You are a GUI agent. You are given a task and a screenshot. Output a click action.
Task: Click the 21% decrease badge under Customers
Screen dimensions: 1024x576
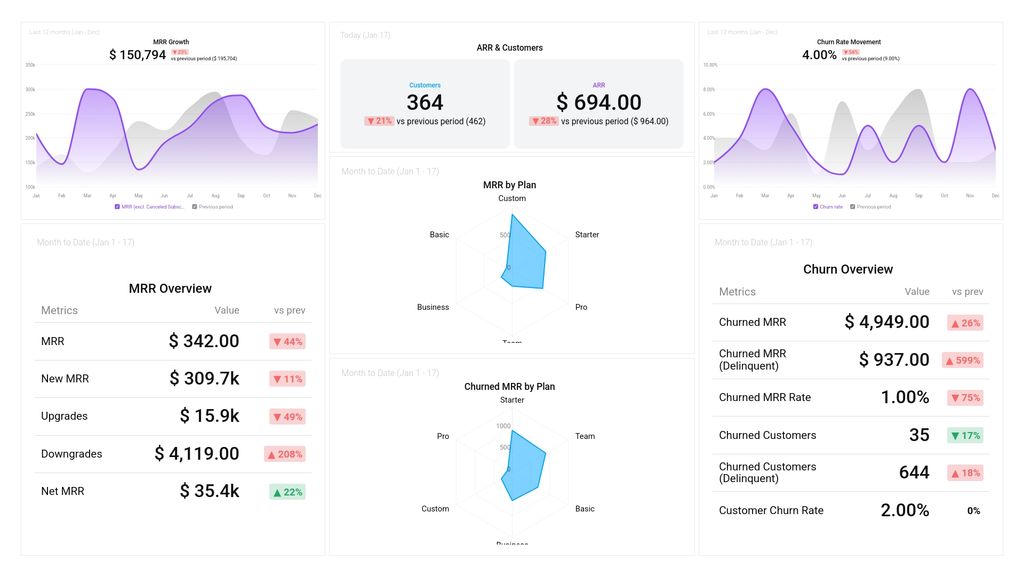pos(379,121)
